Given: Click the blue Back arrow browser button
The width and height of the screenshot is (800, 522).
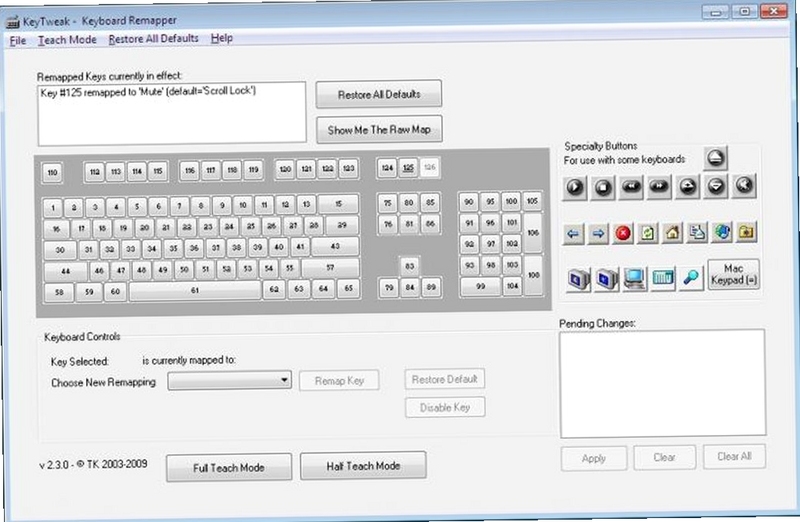Looking at the screenshot, I should [x=573, y=234].
